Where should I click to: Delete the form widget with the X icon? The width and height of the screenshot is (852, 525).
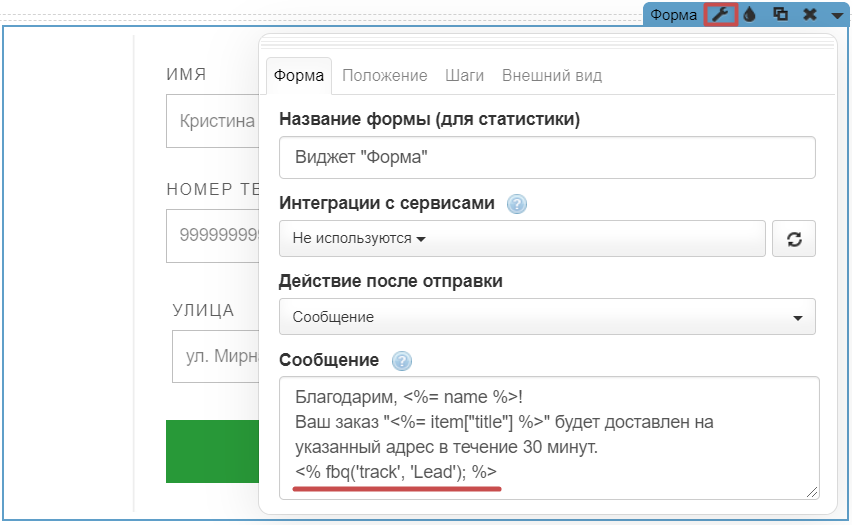[x=810, y=15]
